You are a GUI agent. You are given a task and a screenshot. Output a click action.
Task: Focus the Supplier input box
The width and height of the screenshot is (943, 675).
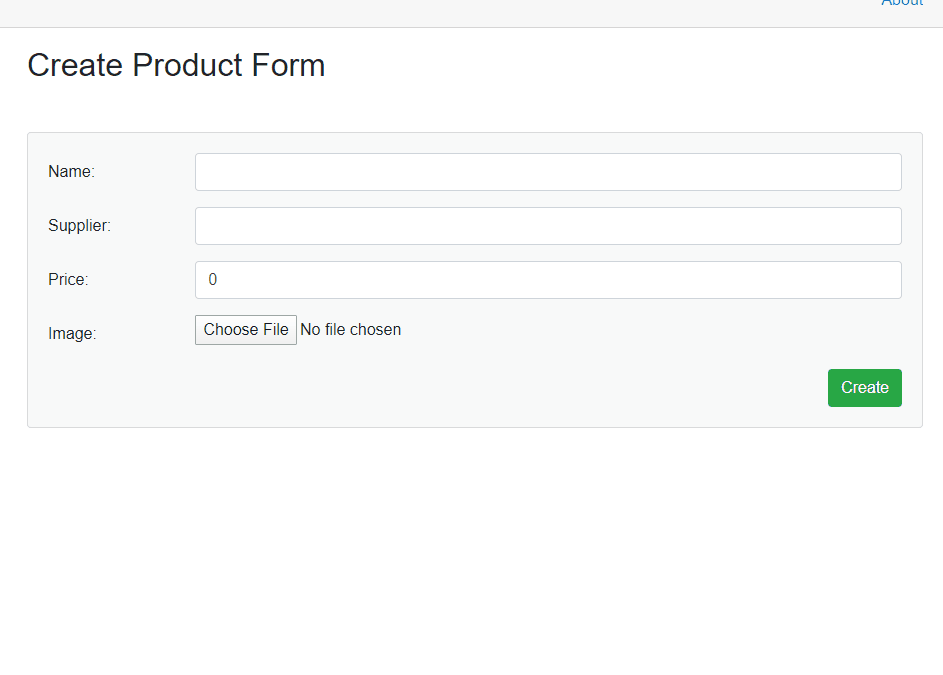548,226
